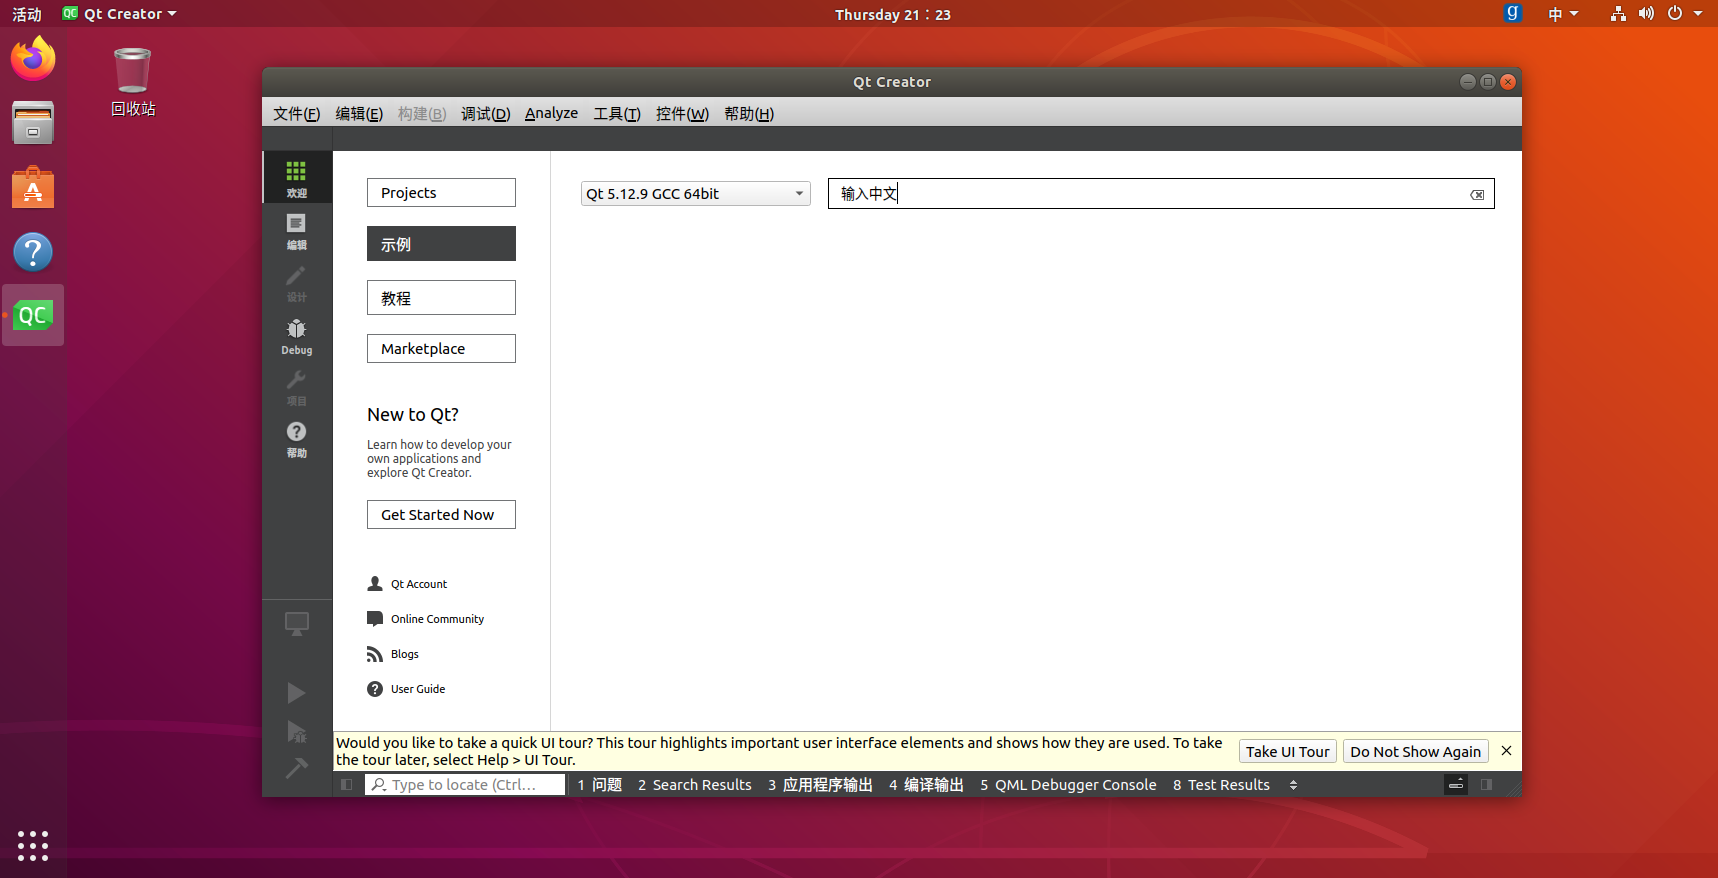Image resolution: width=1718 pixels, height=878 pixels.
Task: Open Ubuntu Software from the dock
Action: coord(33,187)
